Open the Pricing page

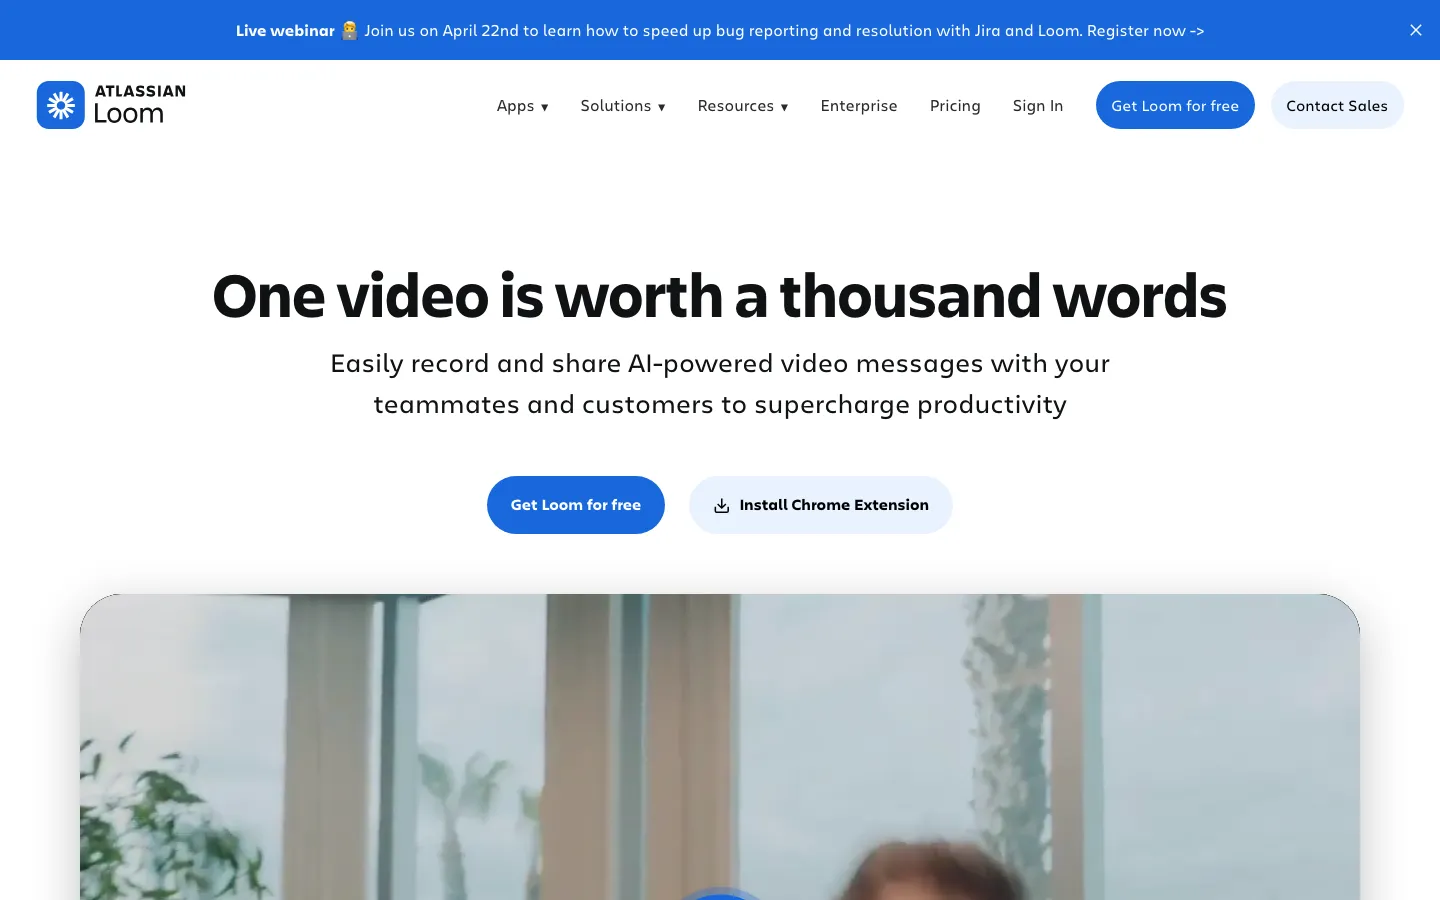(954, 106)
